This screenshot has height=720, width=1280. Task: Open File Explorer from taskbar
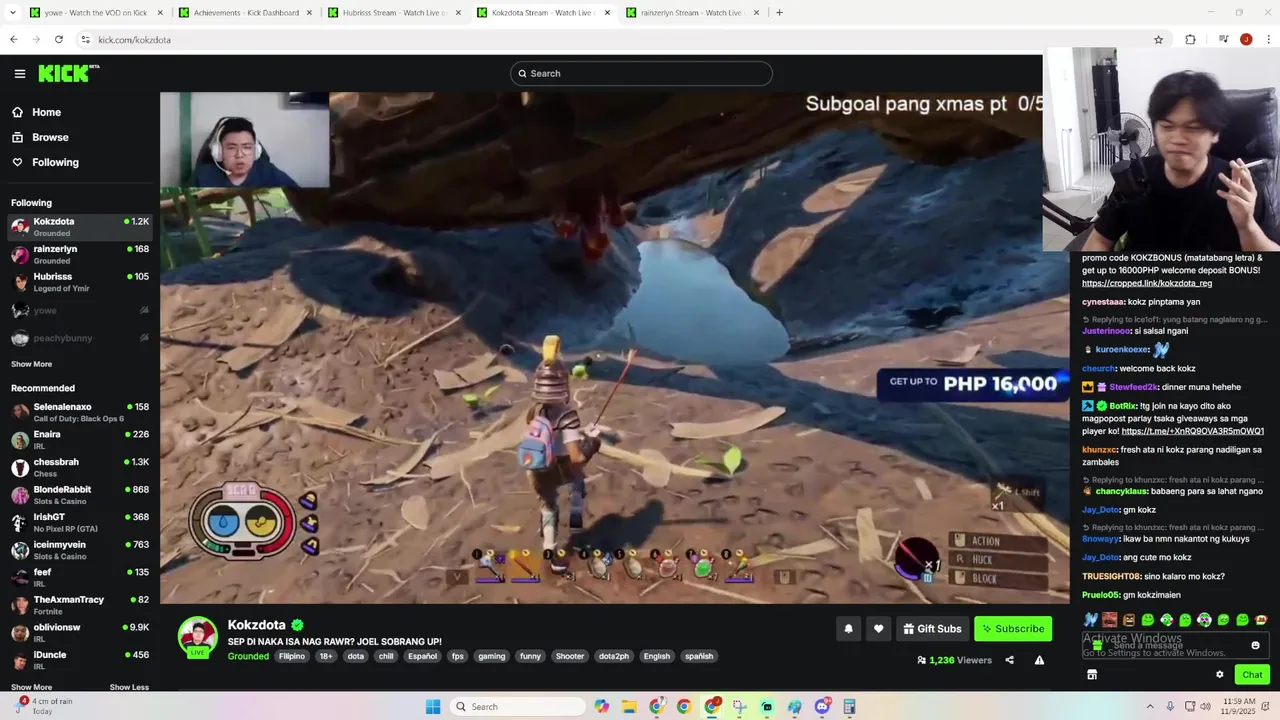pyautogui.click(x=629, y=707)
